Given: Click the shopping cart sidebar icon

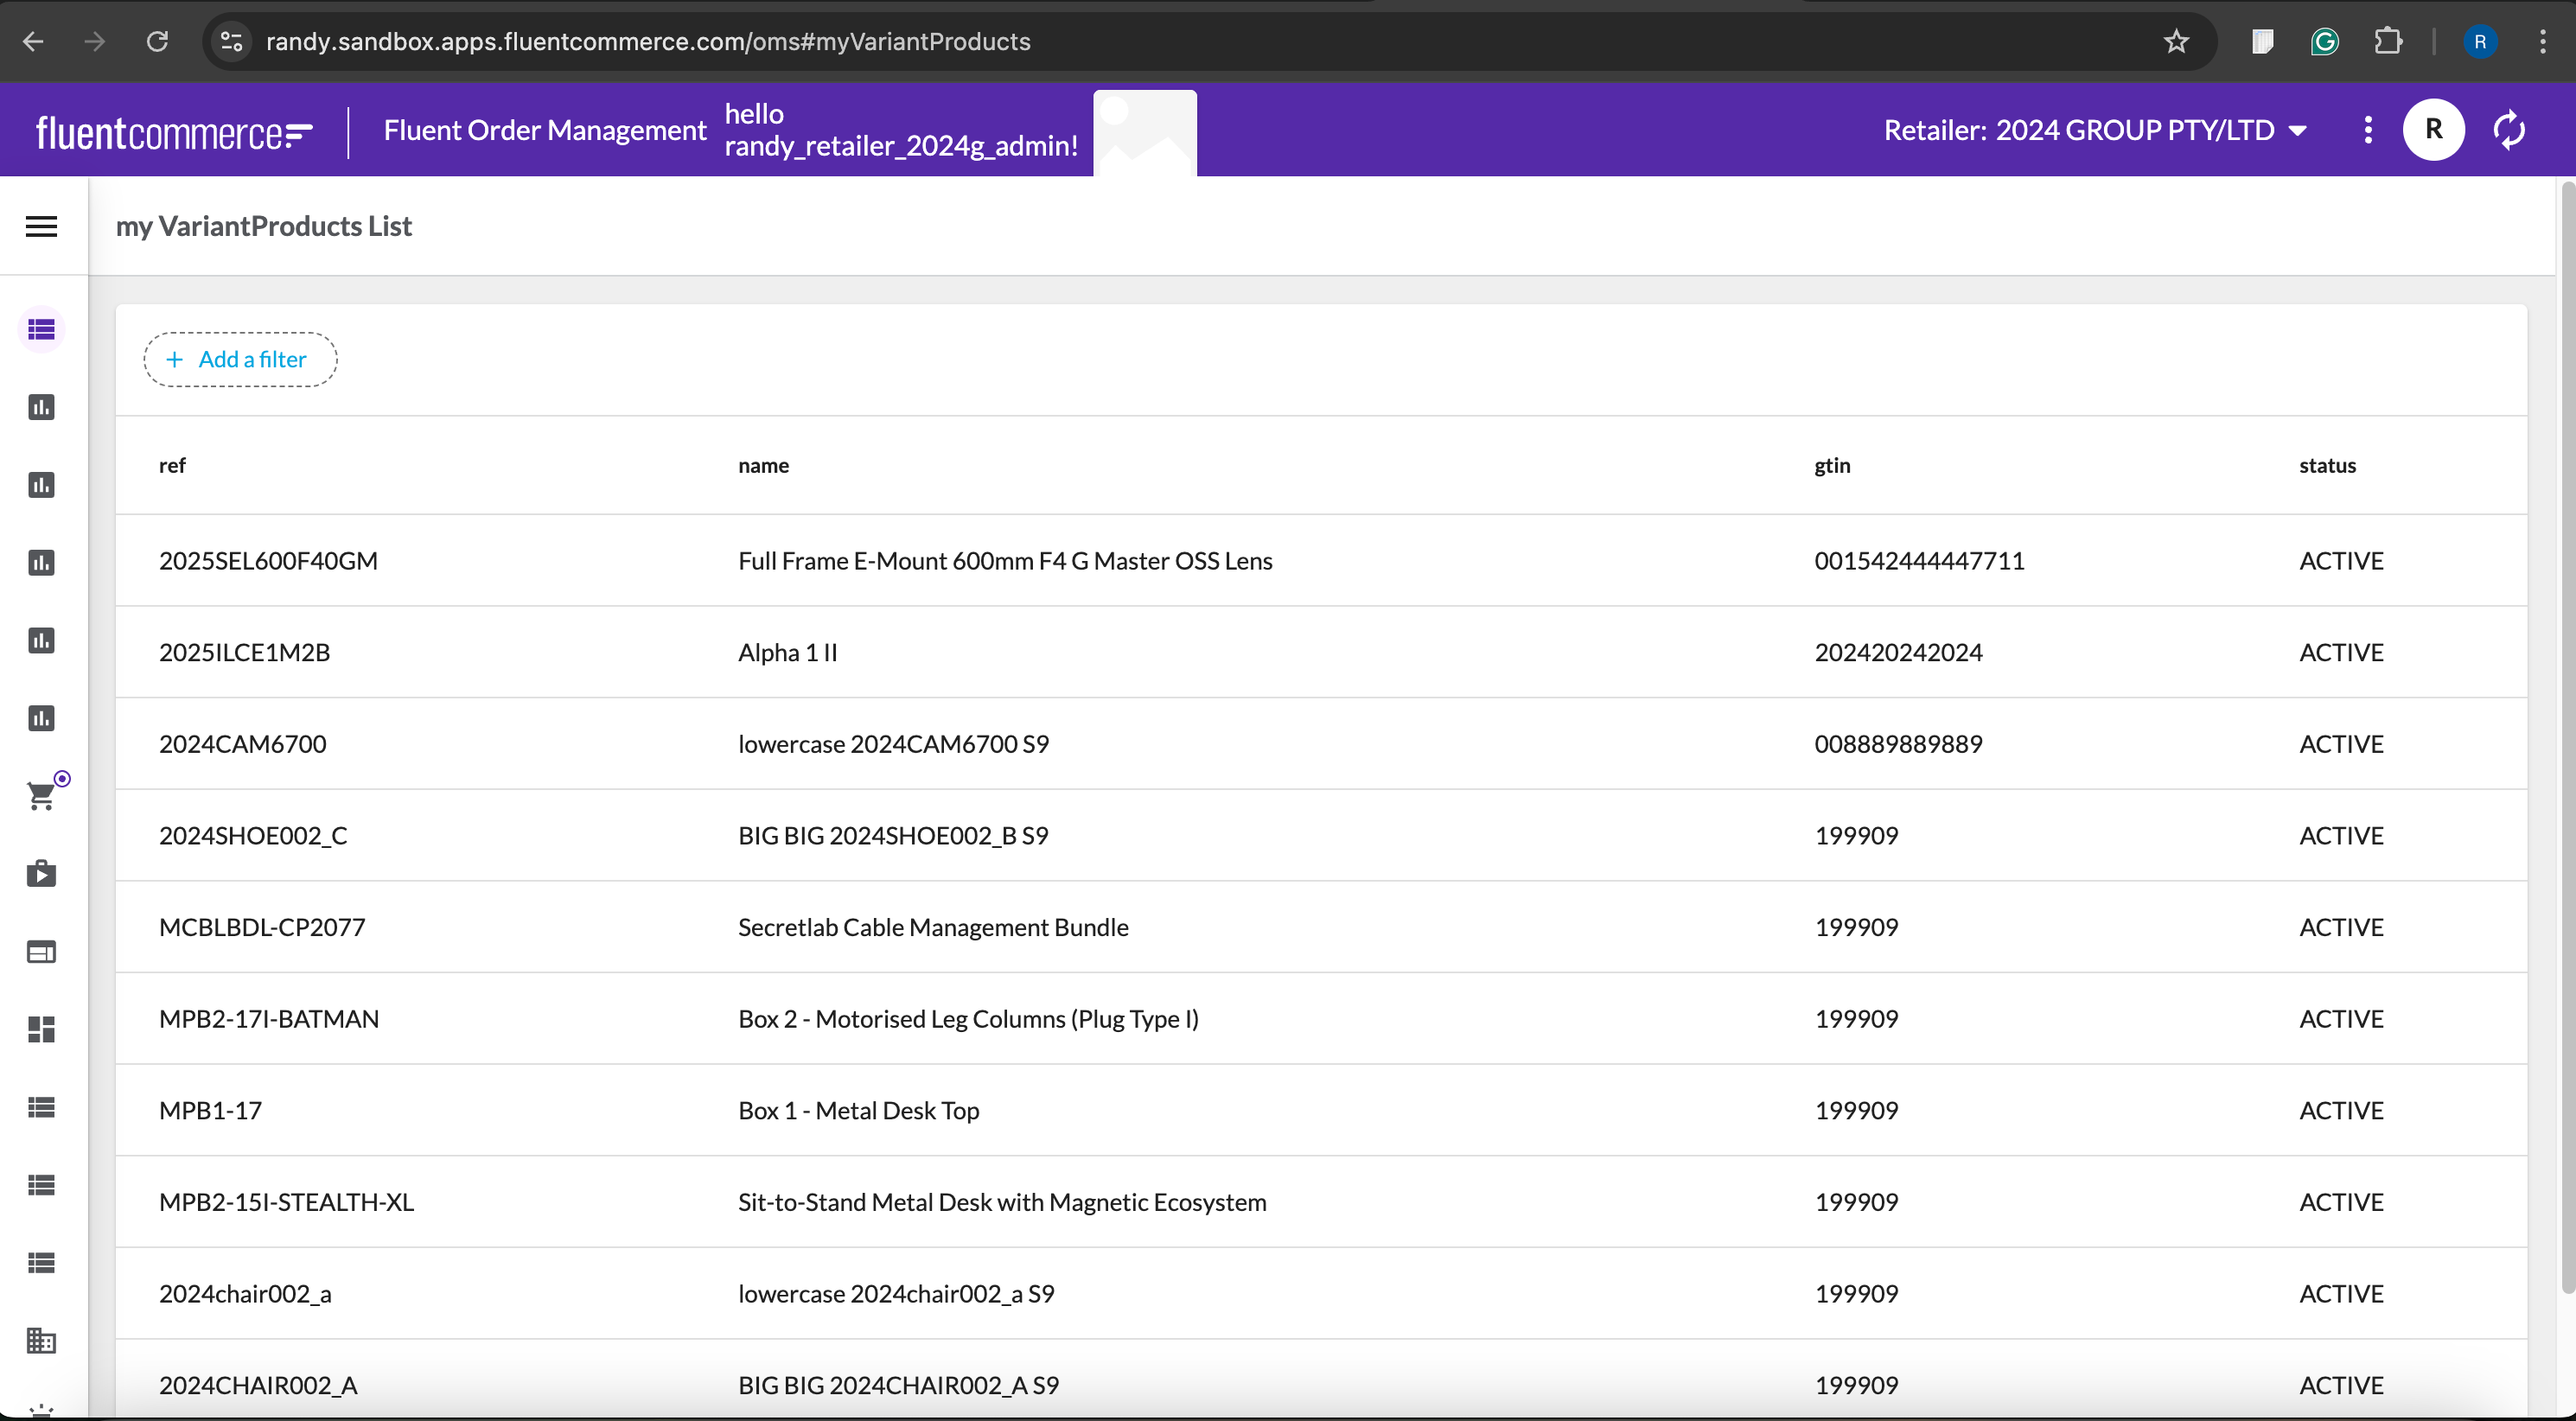Looking at the screenshot, I should (41, 796).
